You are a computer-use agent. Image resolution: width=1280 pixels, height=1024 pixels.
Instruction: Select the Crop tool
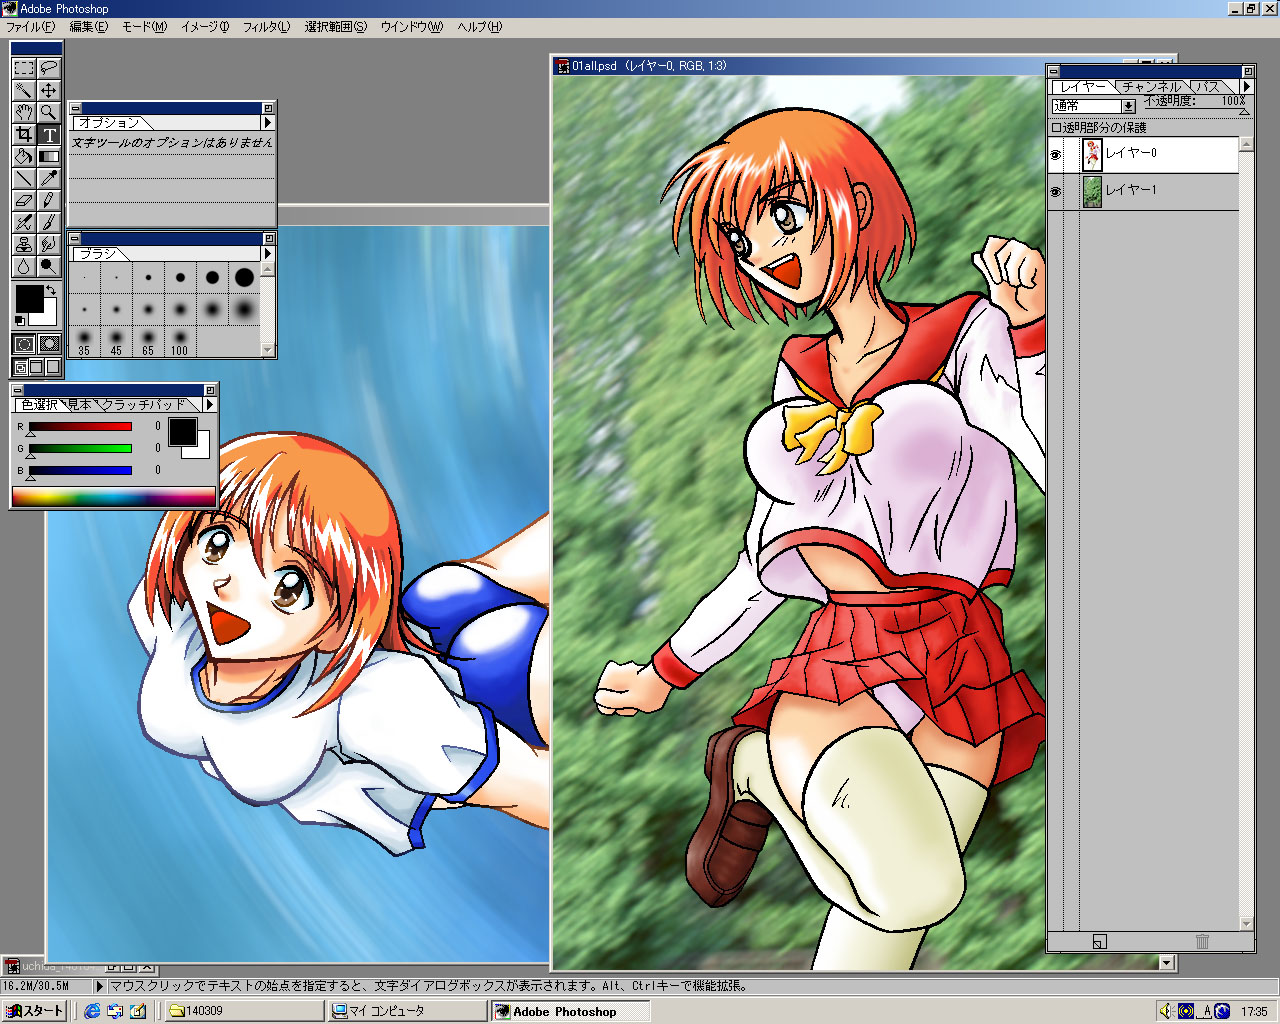[x=24, y=134]
